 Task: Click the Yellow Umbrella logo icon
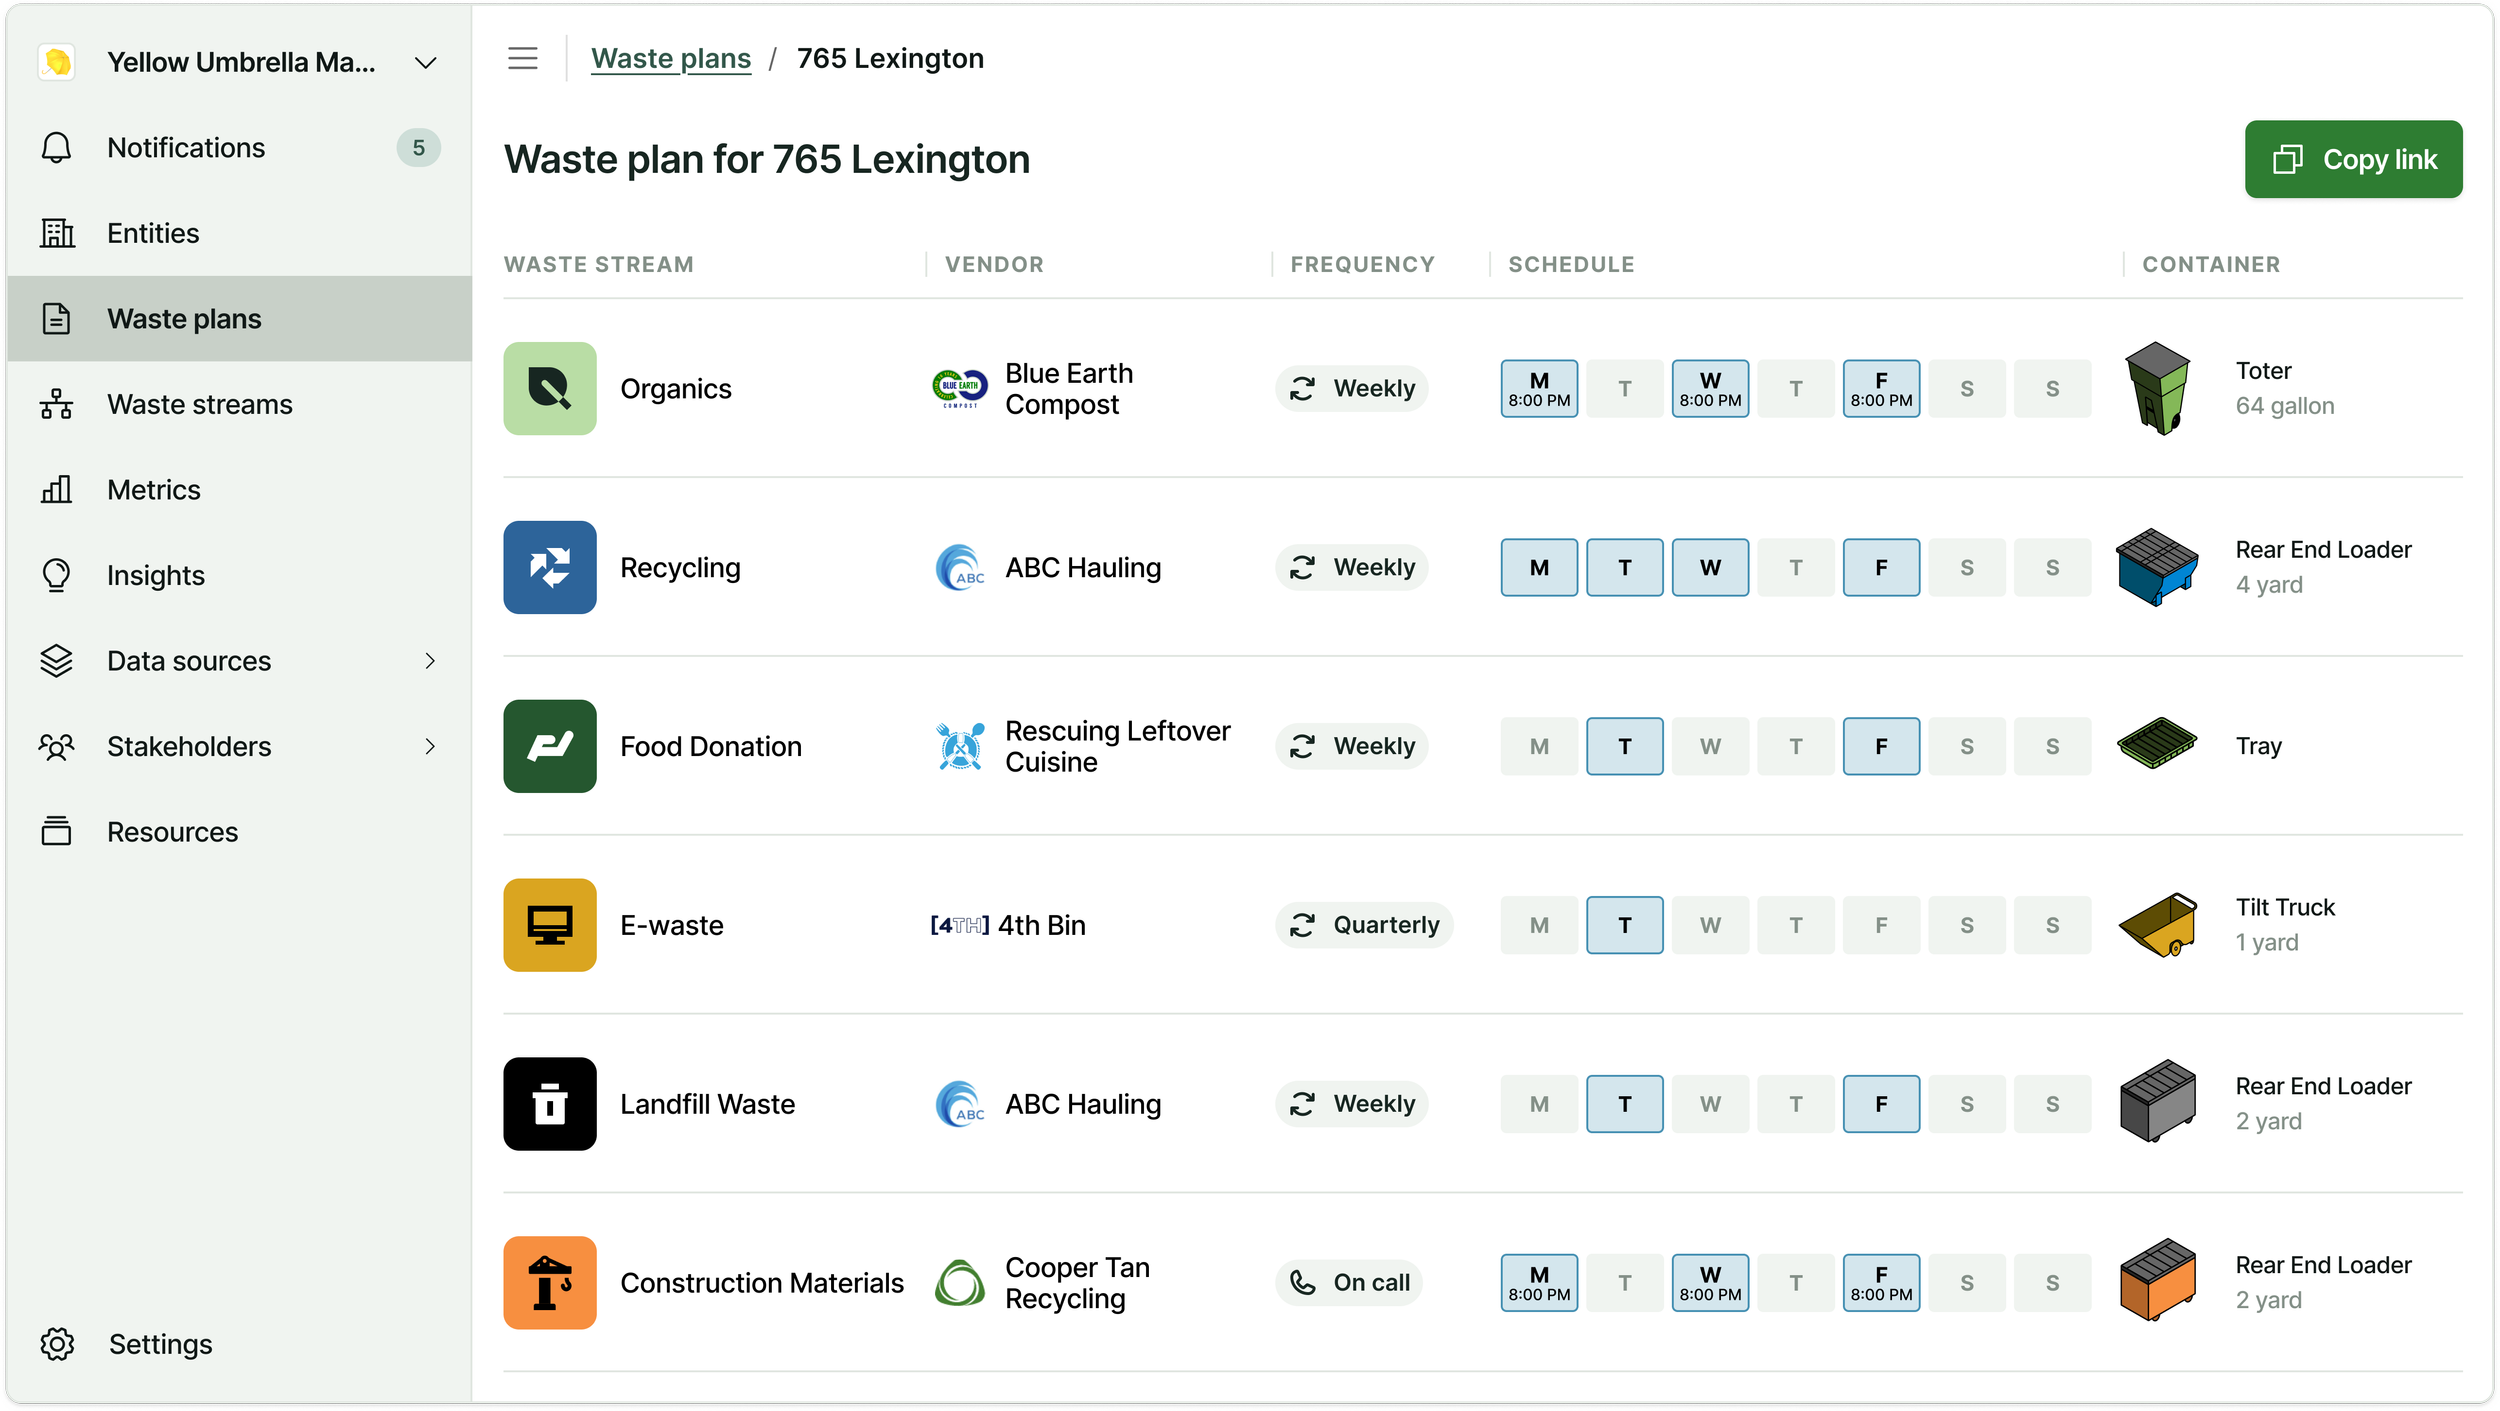click(x=57, y=62)
